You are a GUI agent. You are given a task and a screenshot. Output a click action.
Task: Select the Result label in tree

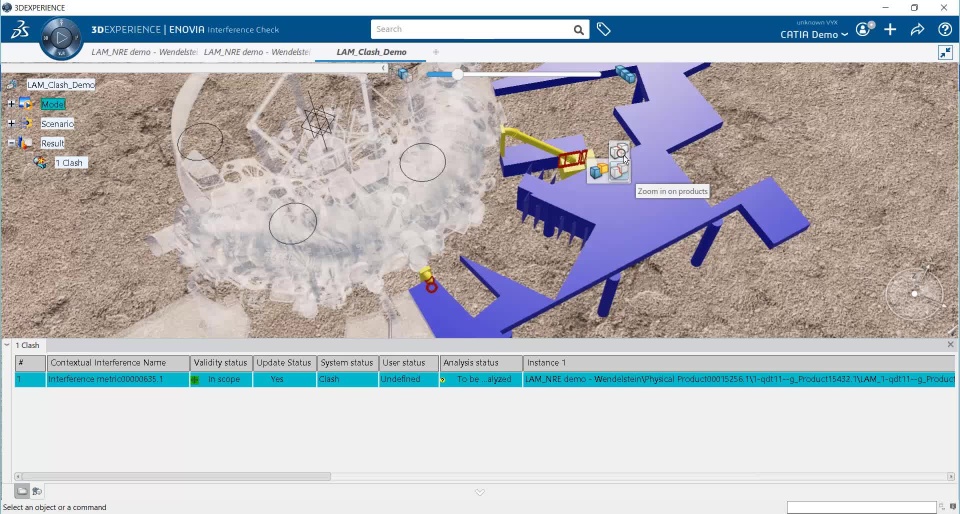pos(53,144)
